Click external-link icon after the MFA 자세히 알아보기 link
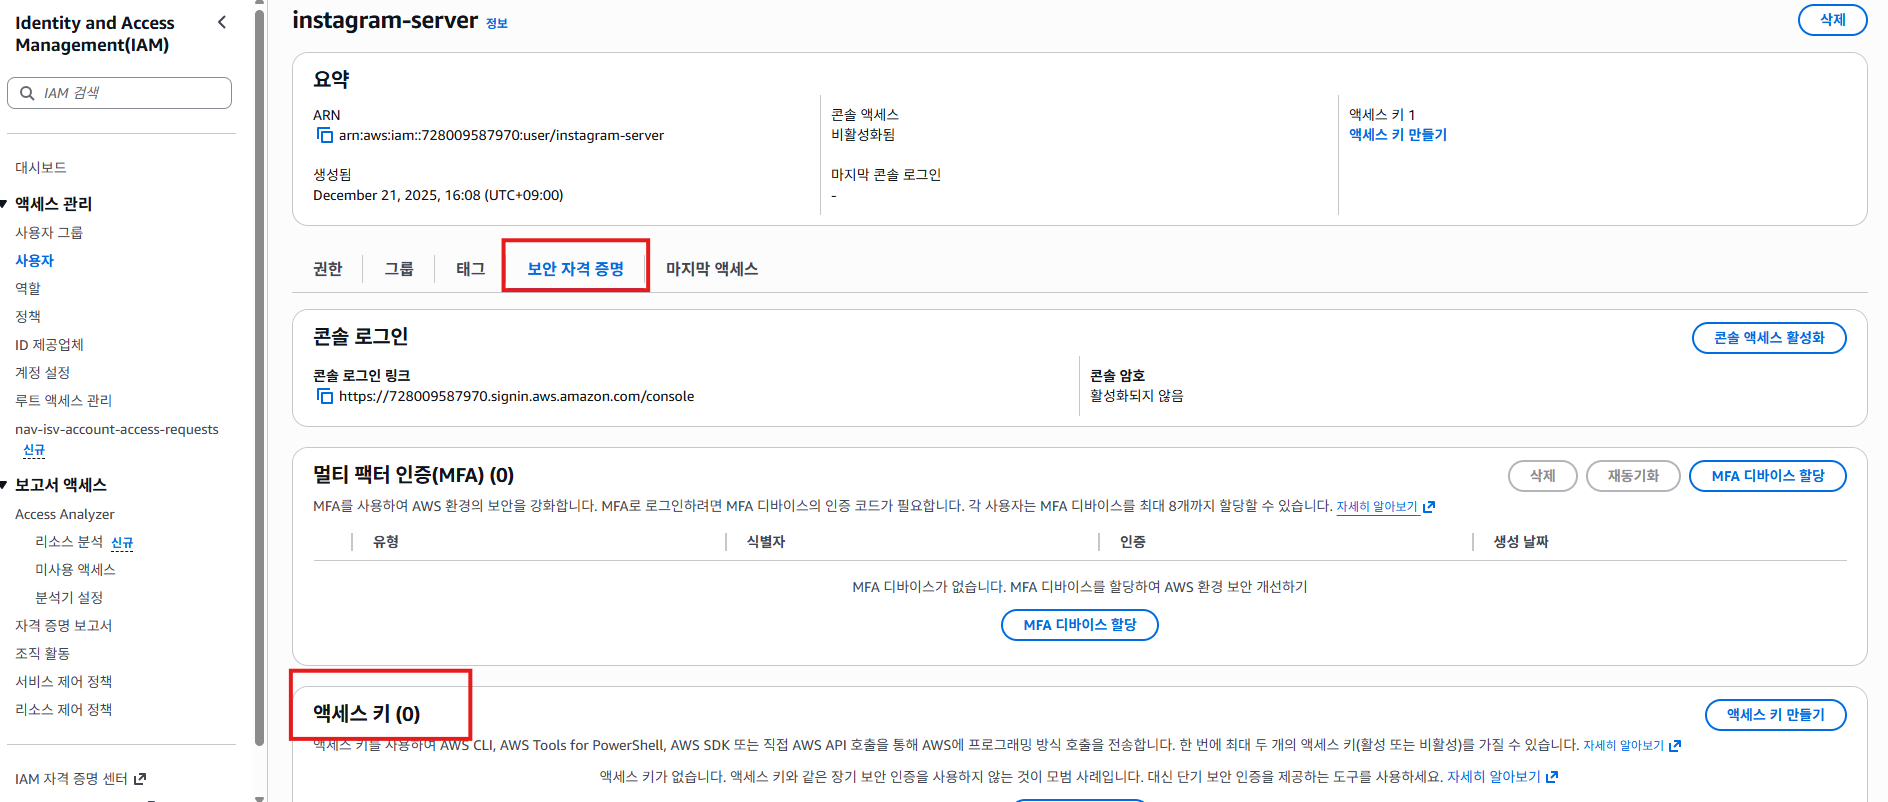Viewport: 1888px width, 802px height. point(1429,506)
